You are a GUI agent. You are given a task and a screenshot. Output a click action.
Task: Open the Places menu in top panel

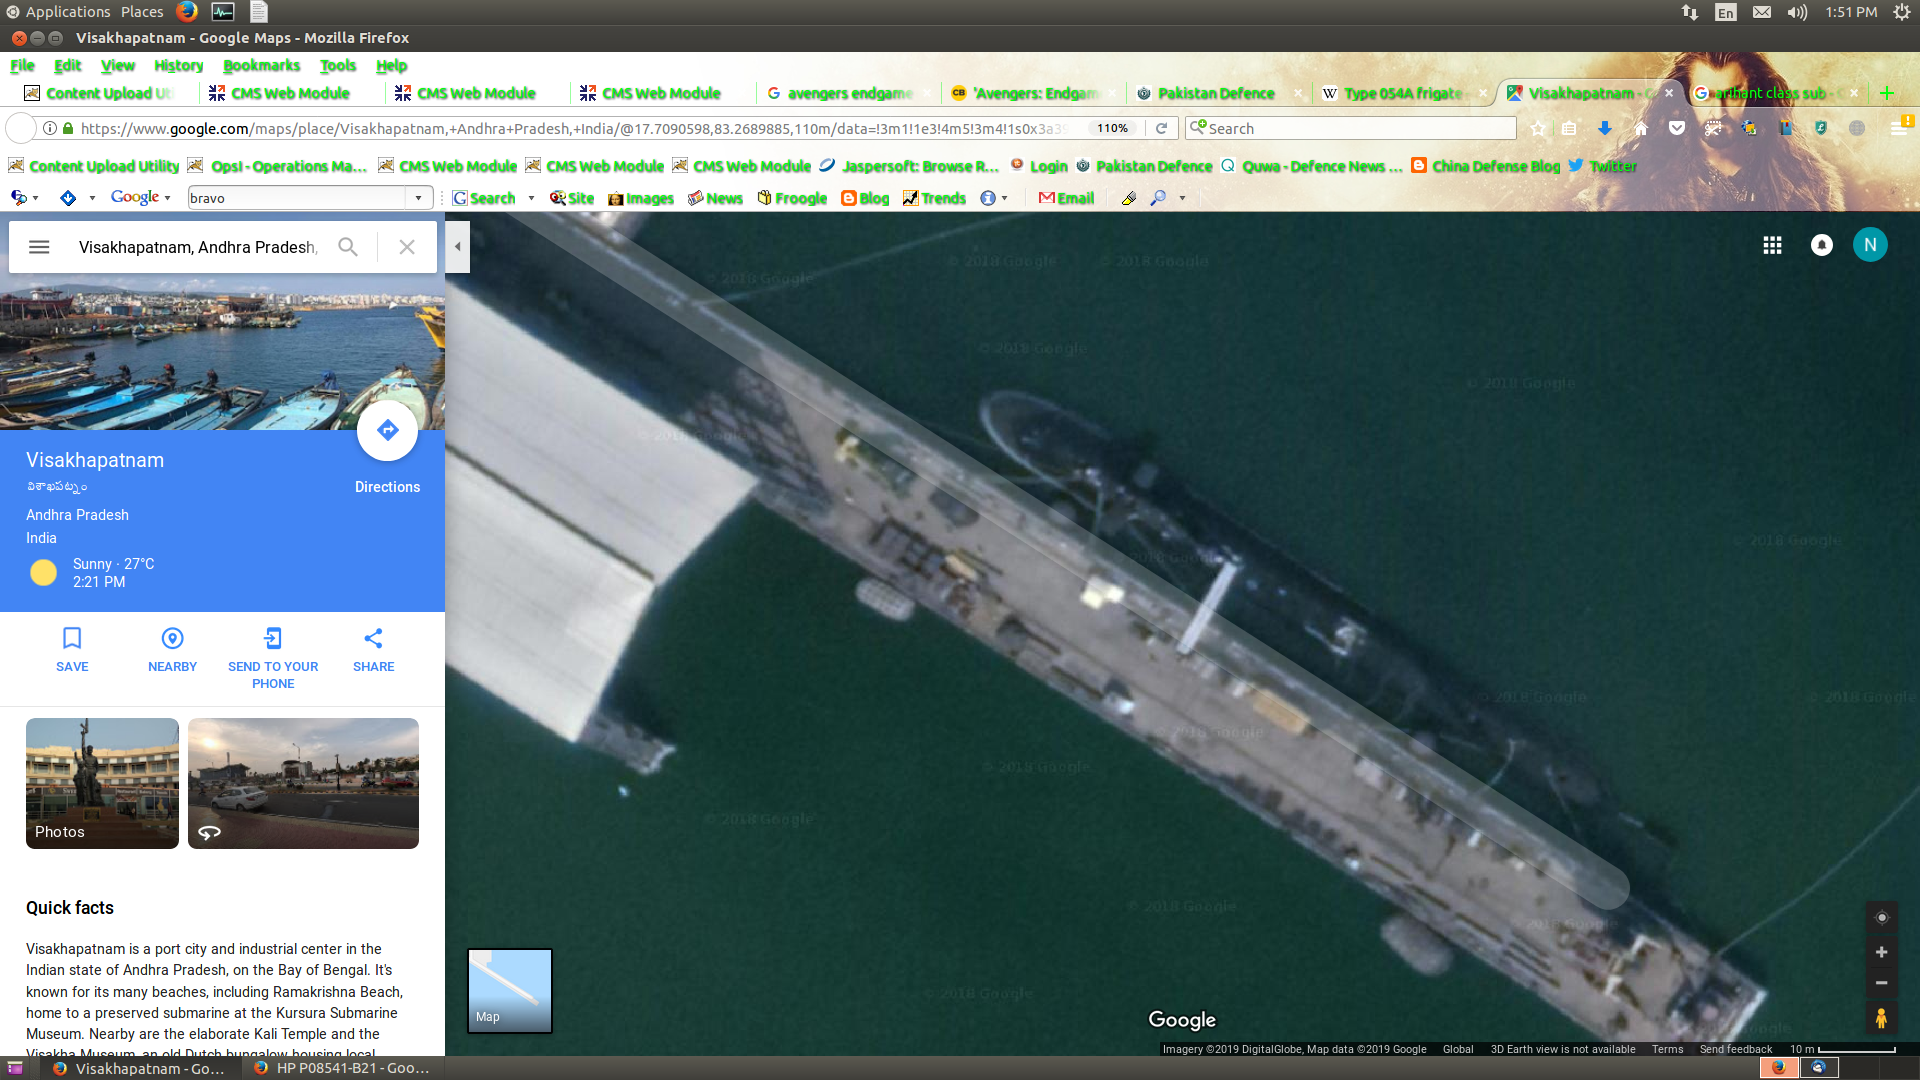(142, 12)
